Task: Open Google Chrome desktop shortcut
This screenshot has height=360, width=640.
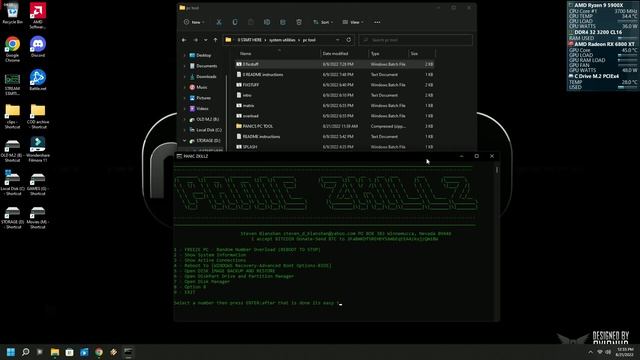Action: coord(12,49)
